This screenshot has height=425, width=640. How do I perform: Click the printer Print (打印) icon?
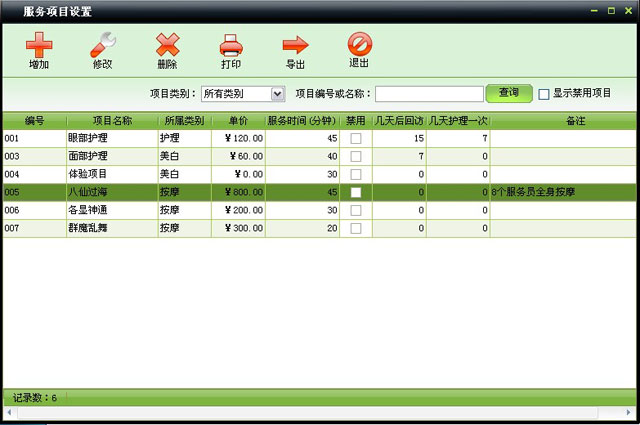point(231,45)
